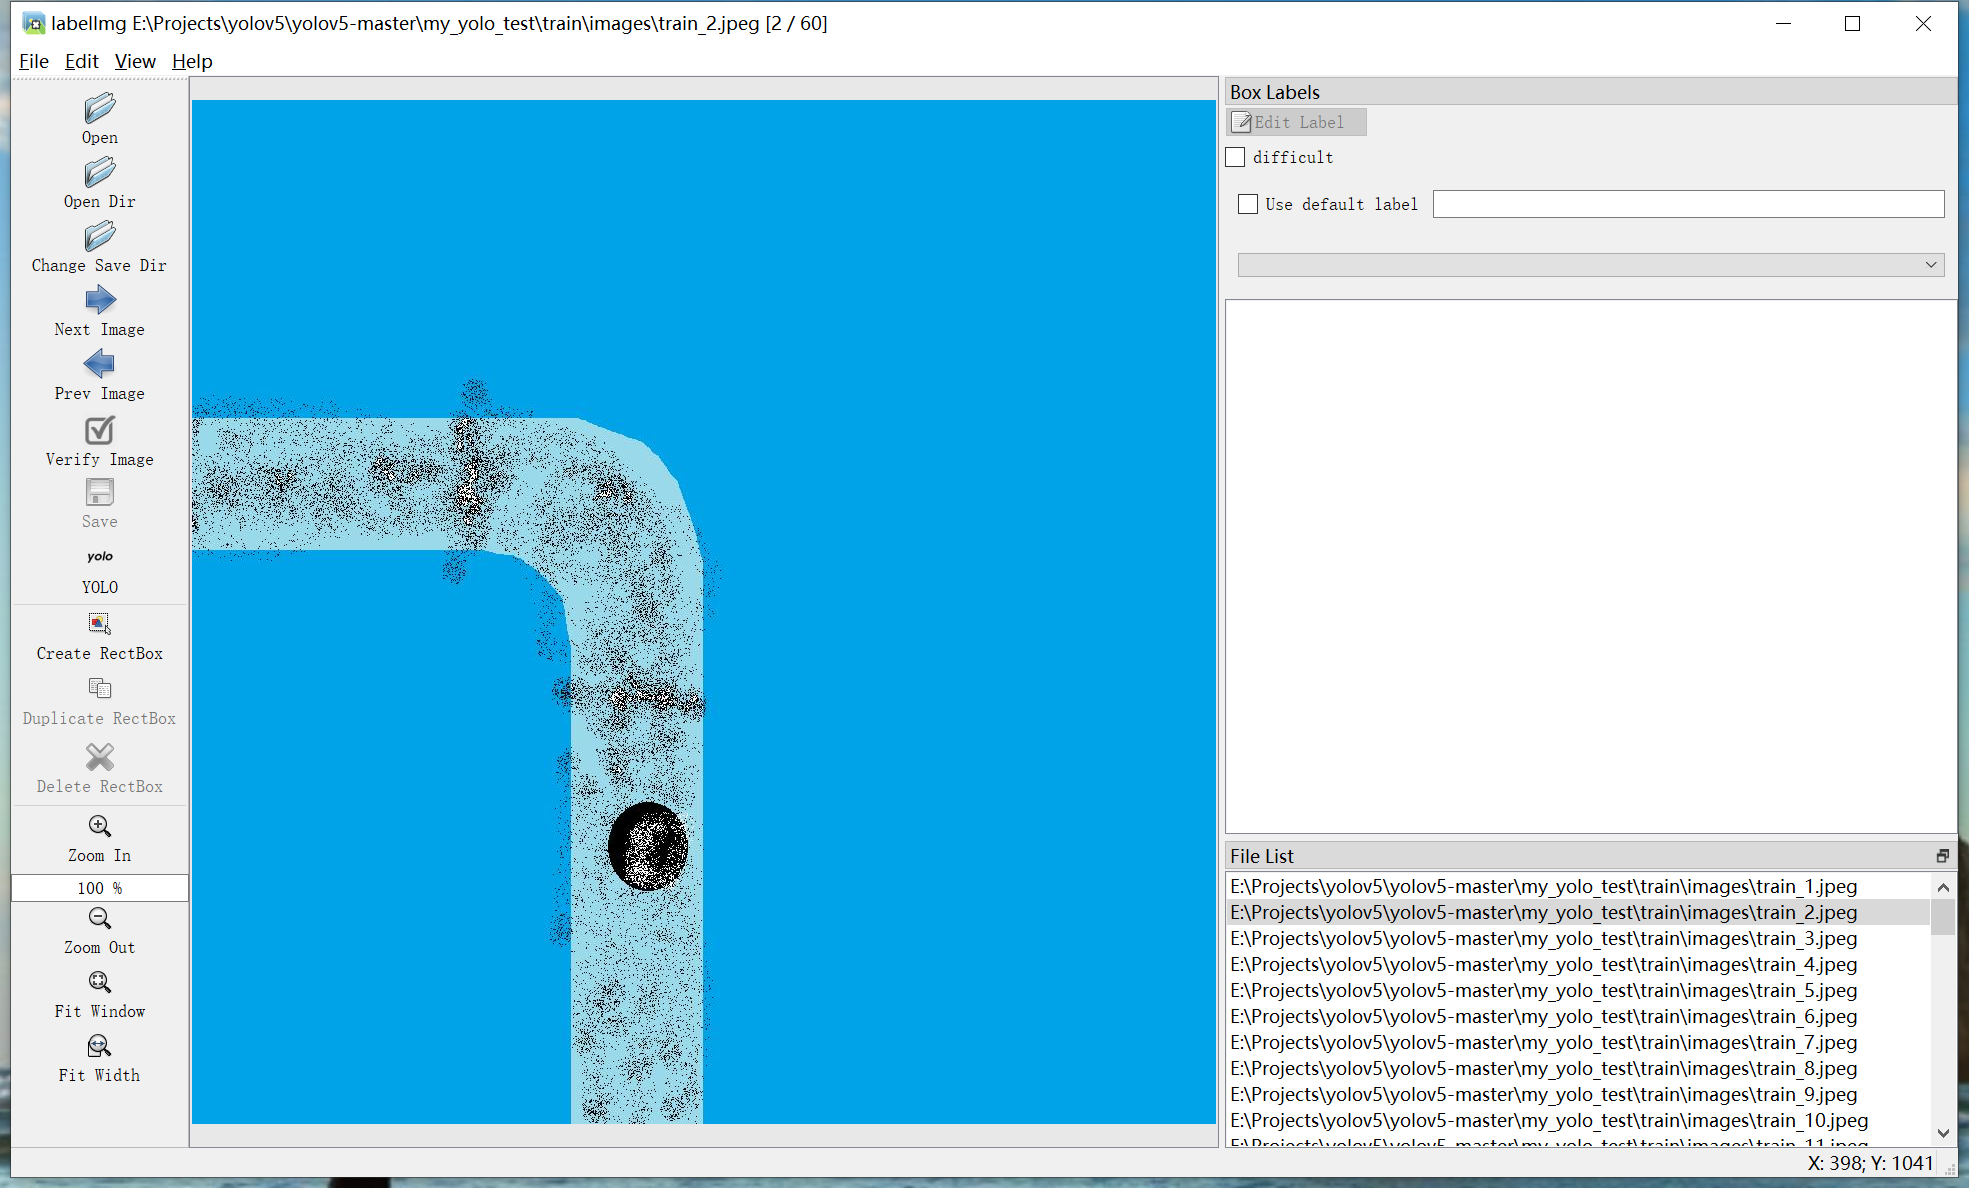Select train_4.jpeg in File List
The width and height of the screenshot is (1969, 1188).
click(x=1578, y=964)
